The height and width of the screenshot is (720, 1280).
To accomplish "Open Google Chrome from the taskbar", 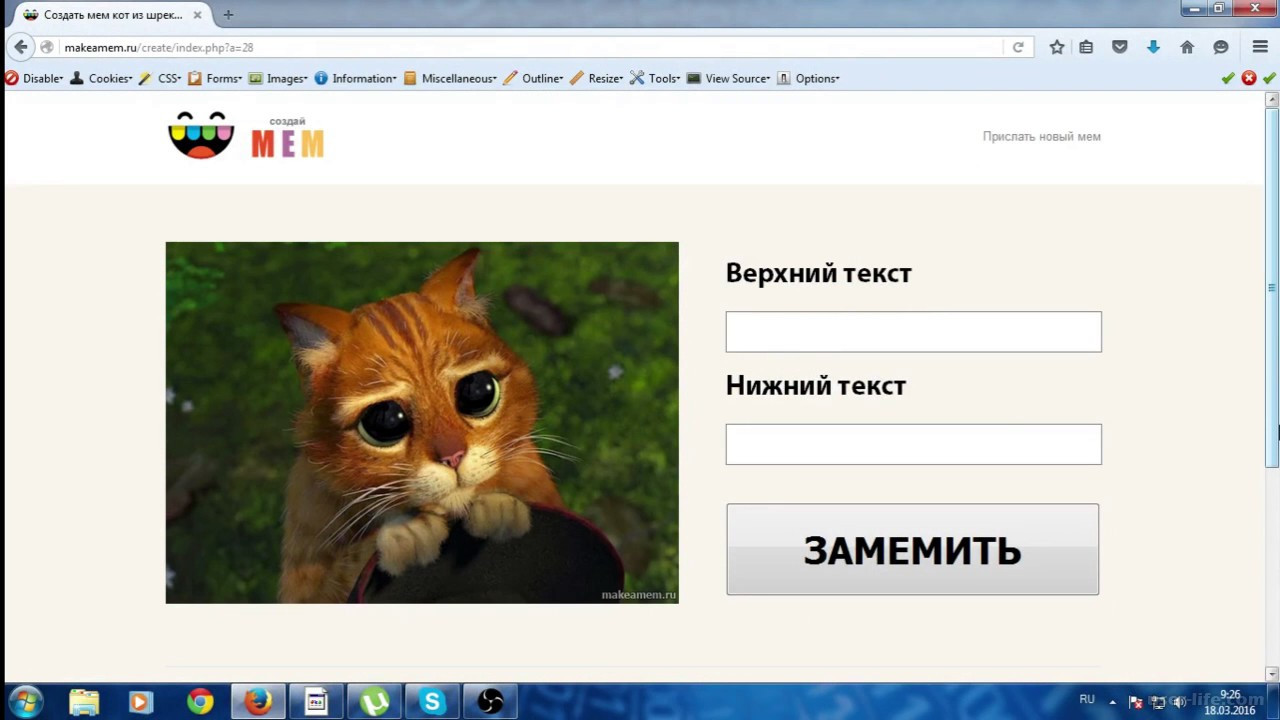I will [200, 702].
